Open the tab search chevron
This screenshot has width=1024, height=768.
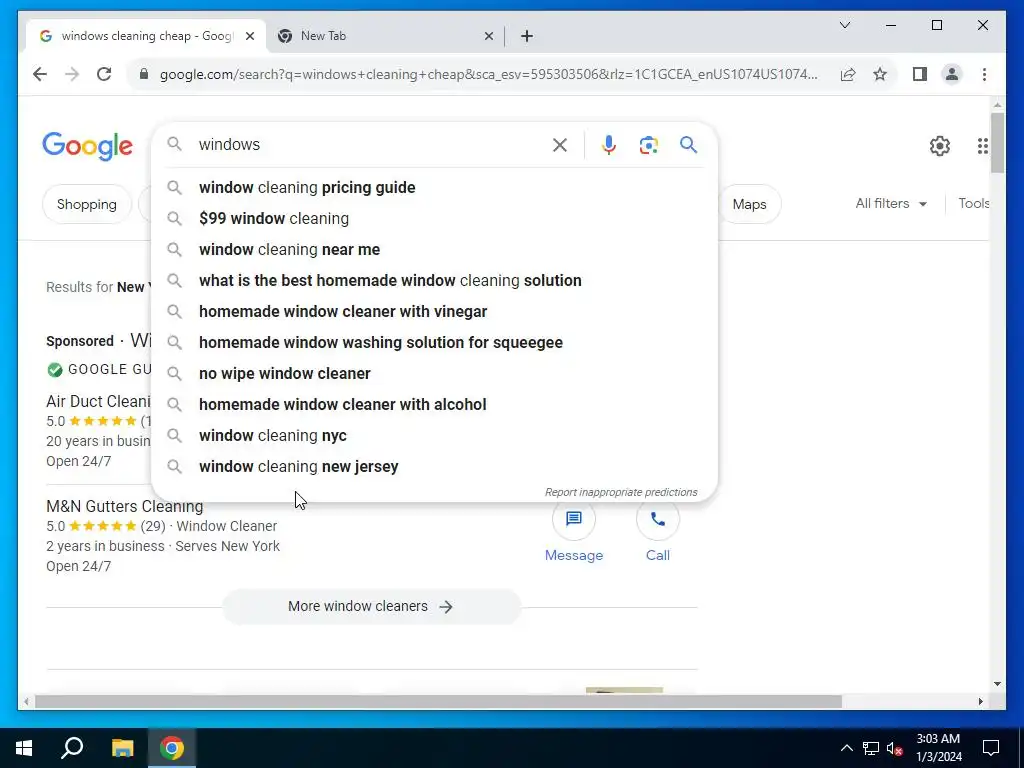coord(844,25)
